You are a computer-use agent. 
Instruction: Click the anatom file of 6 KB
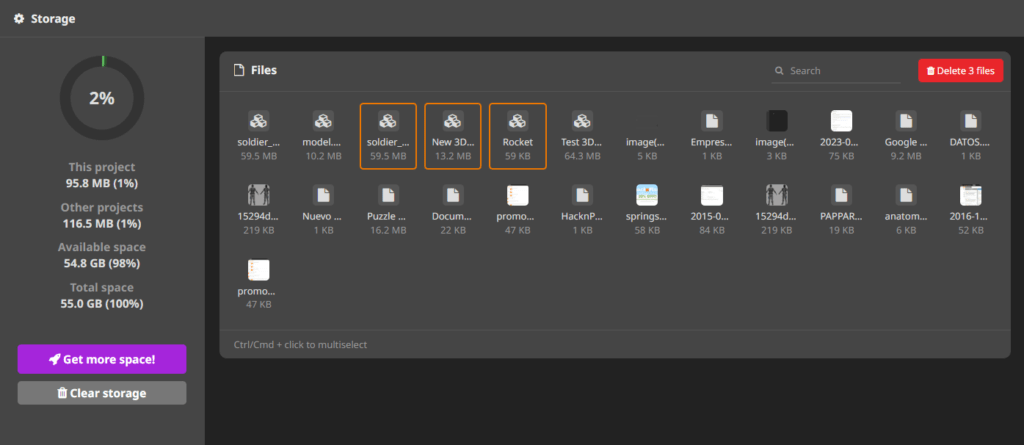click(x=906, y=196)
